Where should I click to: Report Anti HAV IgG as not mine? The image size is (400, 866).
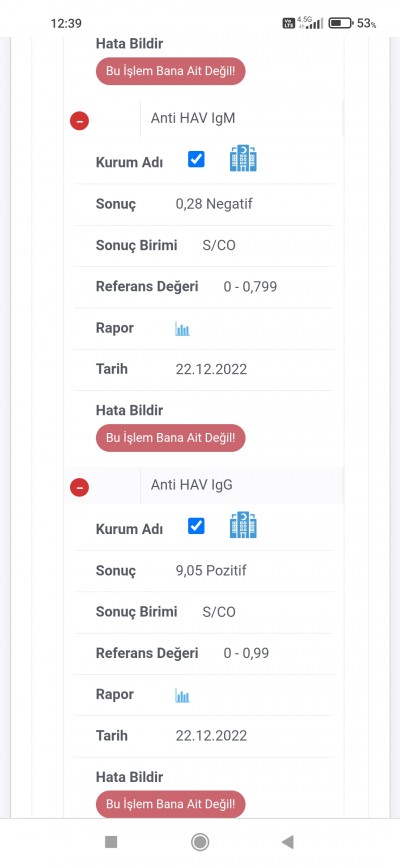pyautogui.click(x=171, y=804)
